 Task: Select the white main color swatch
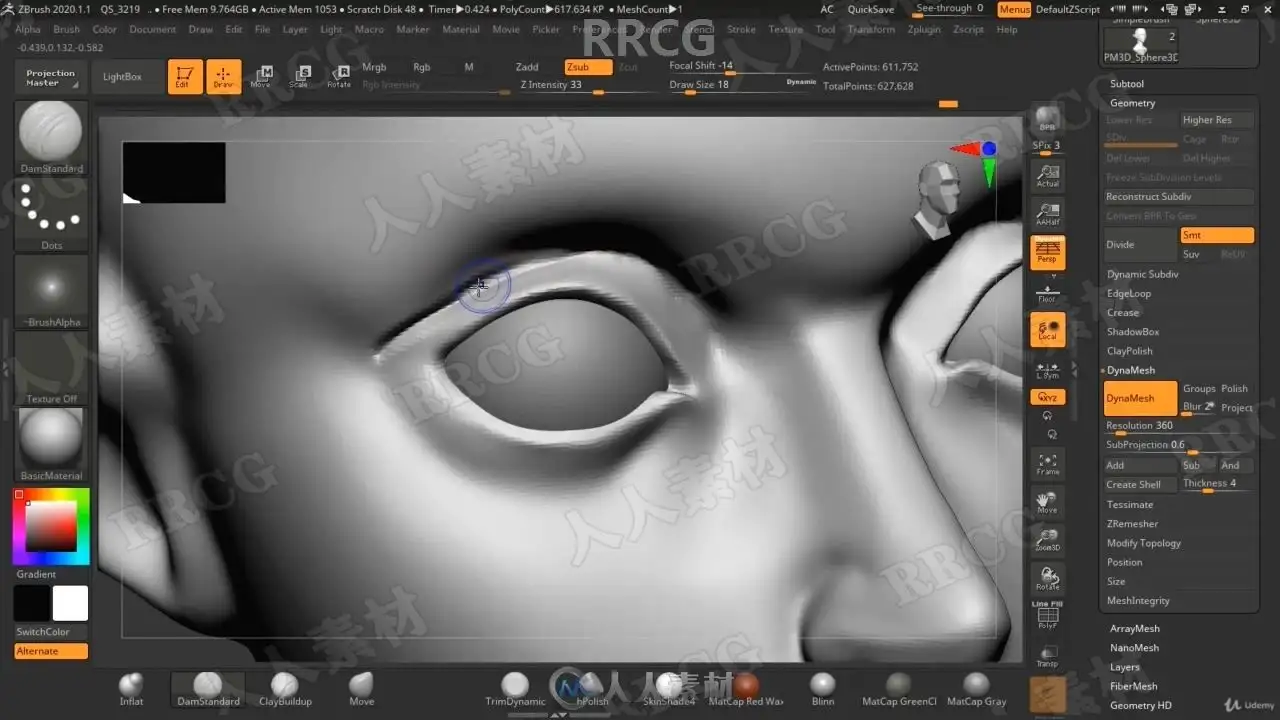tap(70, 604)
